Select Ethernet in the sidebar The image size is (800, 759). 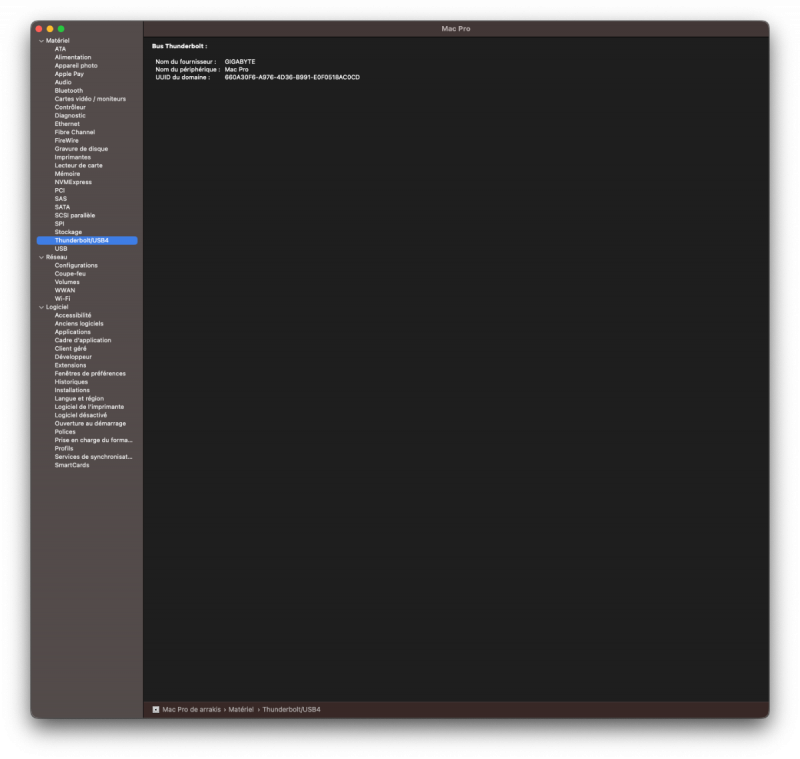67,124
